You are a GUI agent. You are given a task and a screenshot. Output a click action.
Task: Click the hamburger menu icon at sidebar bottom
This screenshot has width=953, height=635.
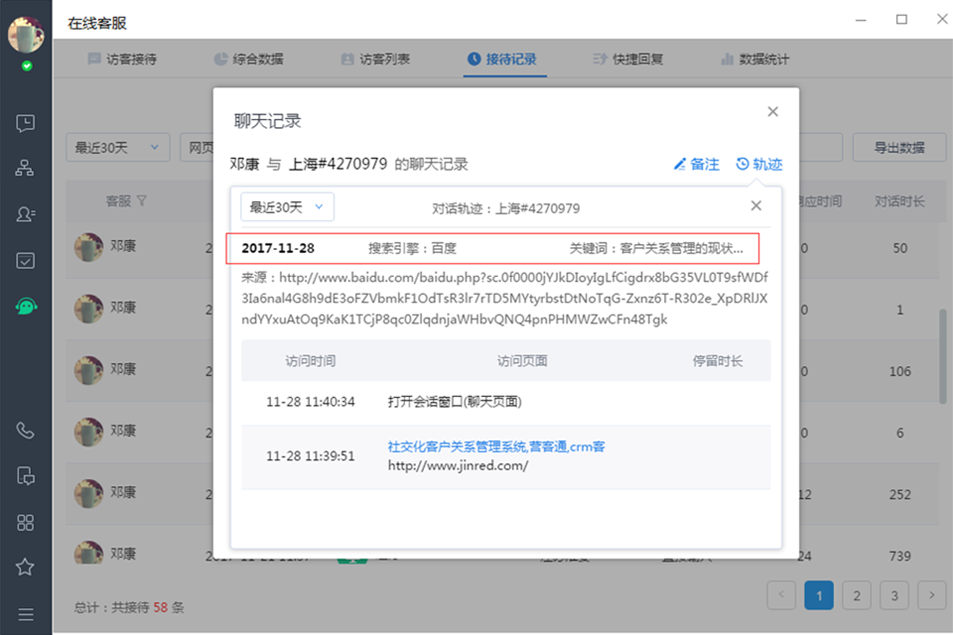coord(26,613)
